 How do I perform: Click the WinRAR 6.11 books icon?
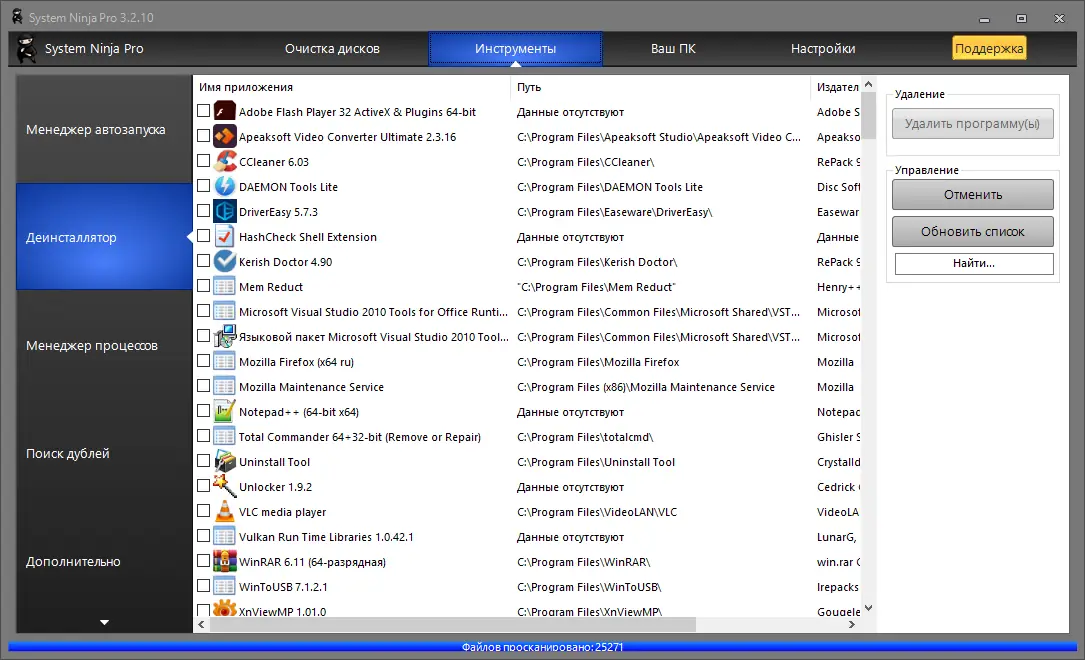pyautogui.click(x=224, y=561)
